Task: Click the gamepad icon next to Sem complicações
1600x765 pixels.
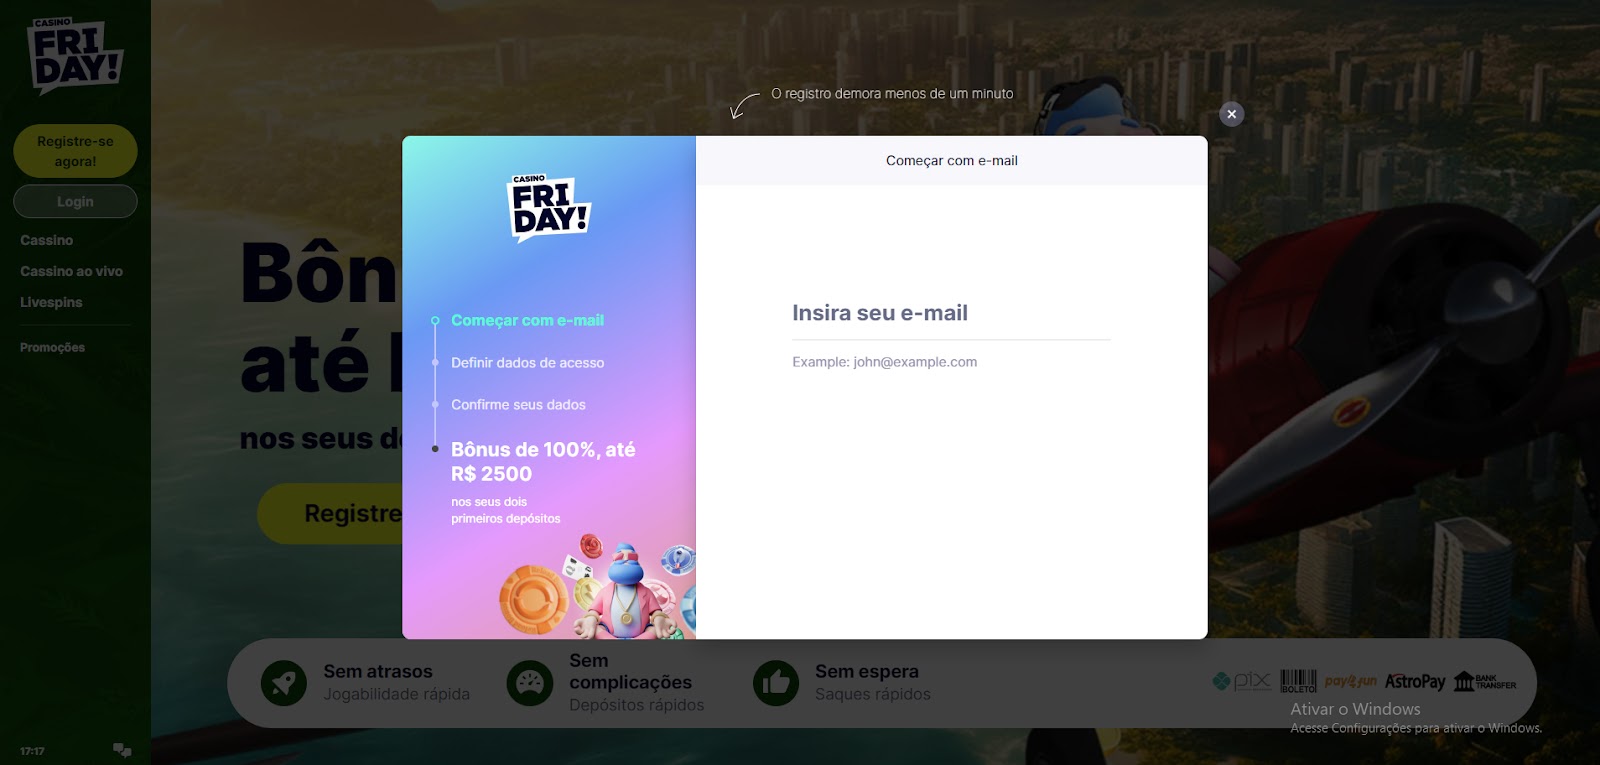Action: (x=529, y=683)
